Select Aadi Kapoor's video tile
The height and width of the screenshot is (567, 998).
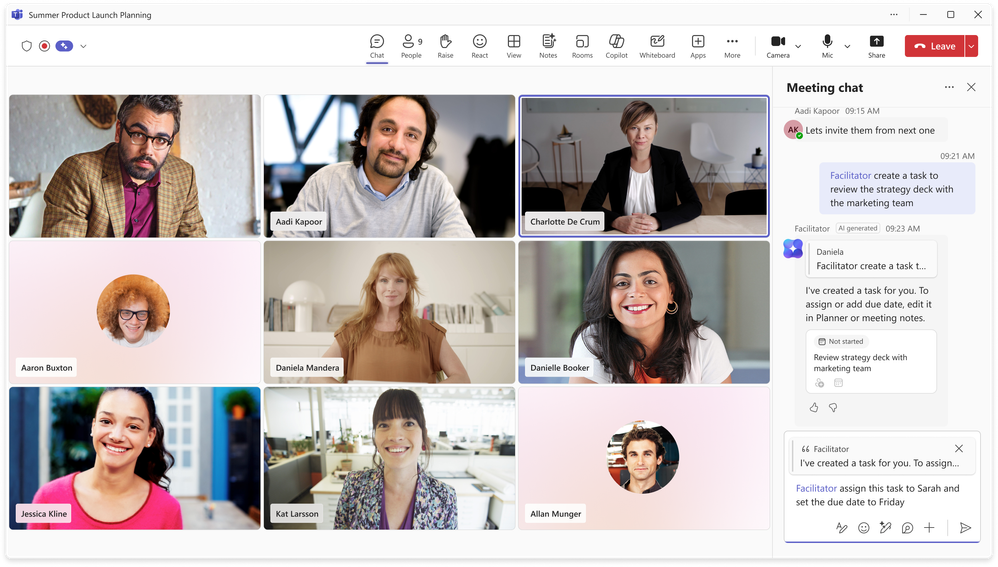(x=390, y=166)
